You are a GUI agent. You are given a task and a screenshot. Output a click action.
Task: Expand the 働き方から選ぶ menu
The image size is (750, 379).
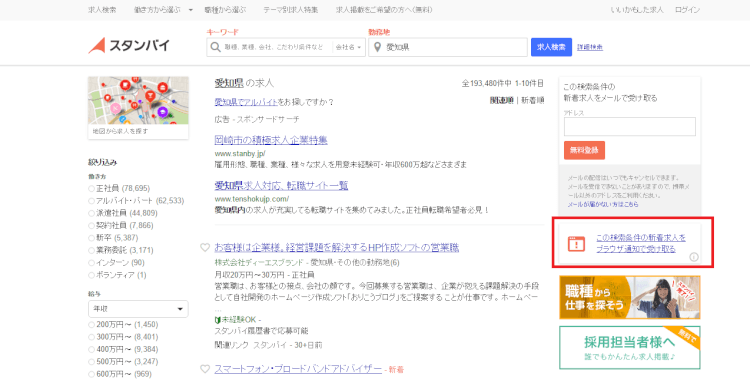[163, 10]
